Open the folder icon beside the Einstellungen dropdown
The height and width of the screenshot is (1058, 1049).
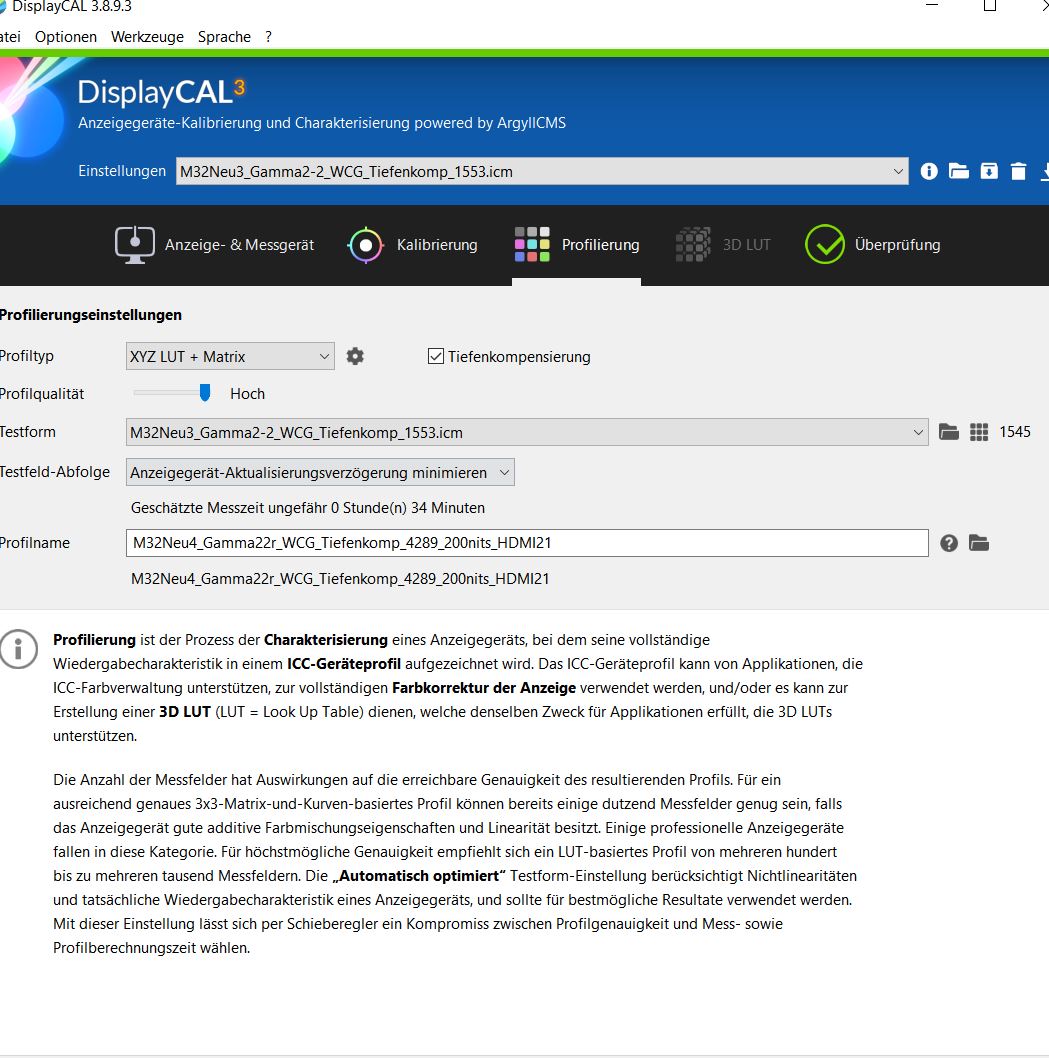point(959,171)
